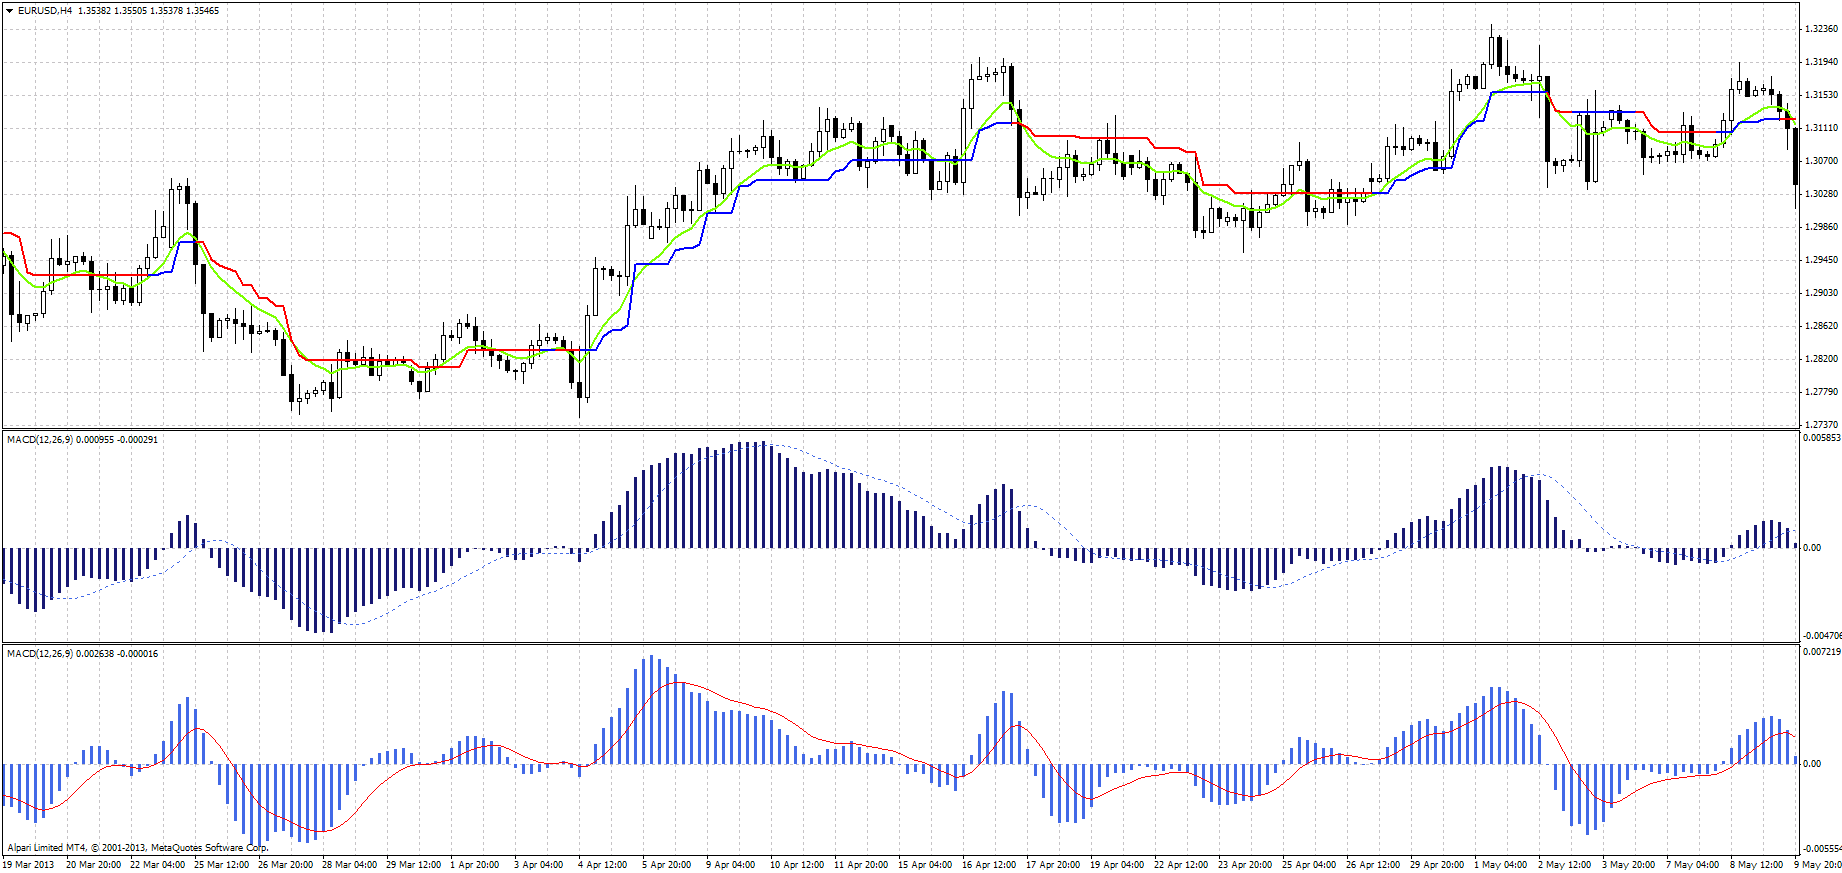Click the 10 Apr 12:00 time label

click(x=797, y=865)
